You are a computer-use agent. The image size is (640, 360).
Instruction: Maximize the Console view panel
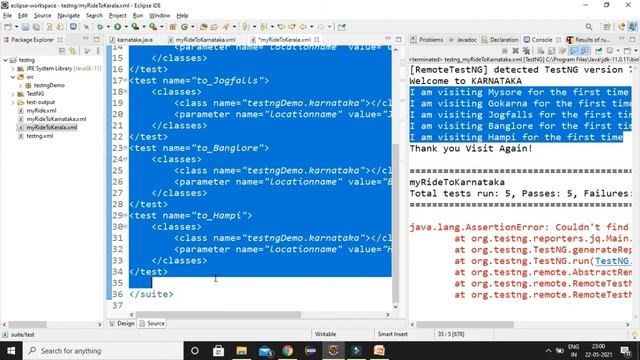click(x=632, y=39)
